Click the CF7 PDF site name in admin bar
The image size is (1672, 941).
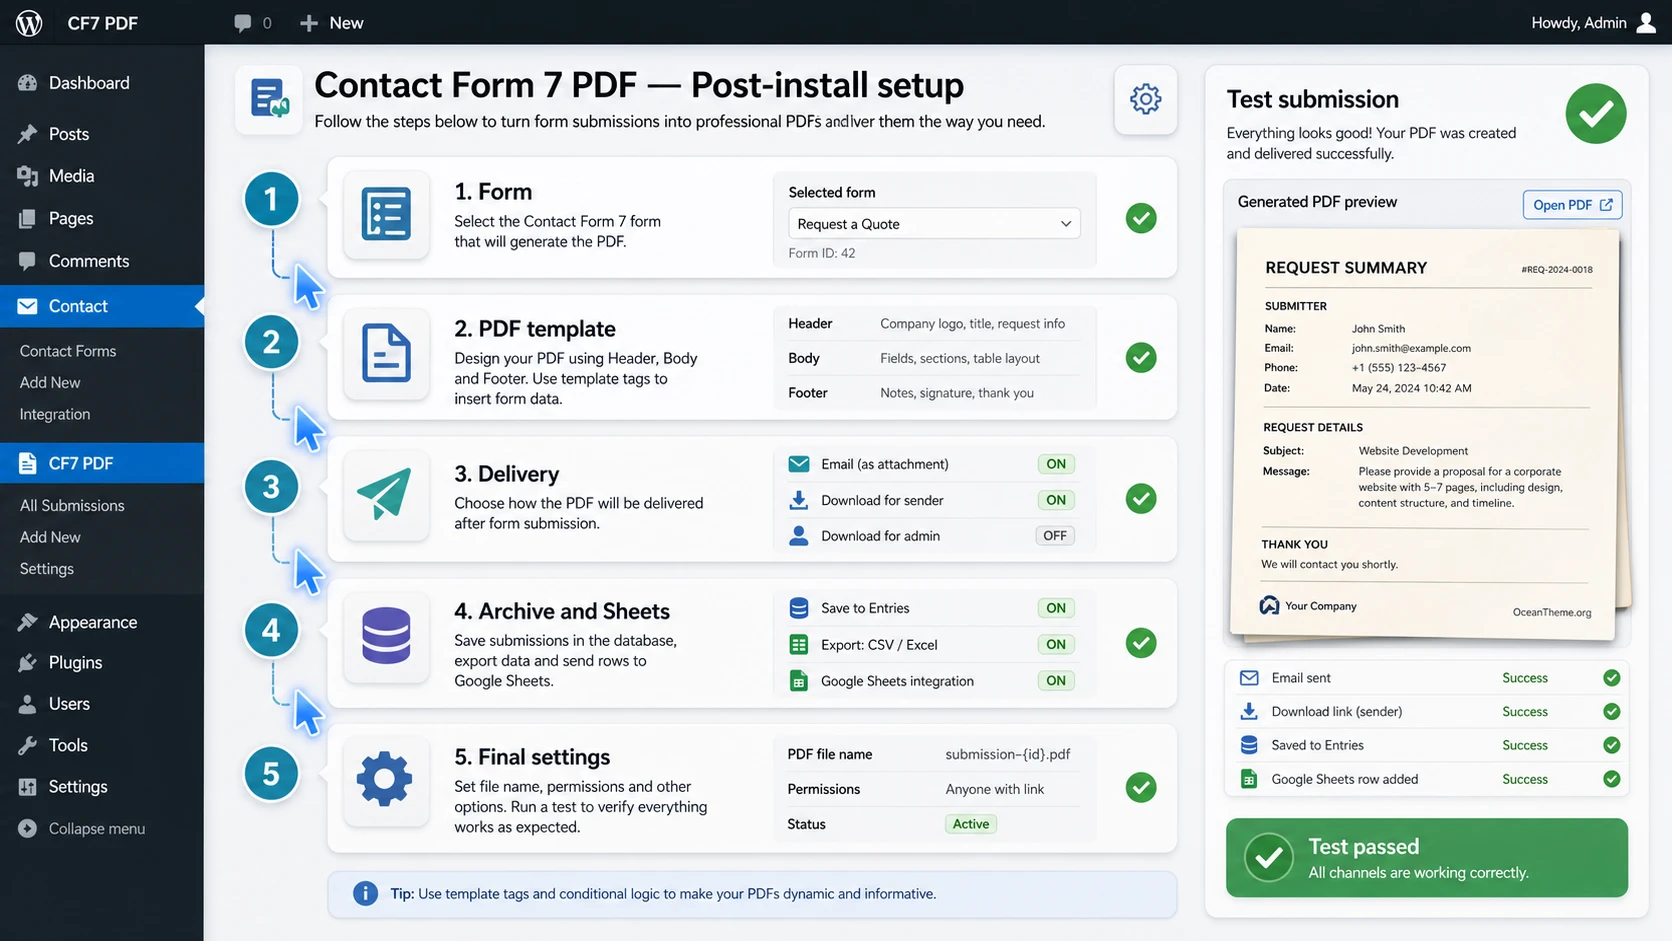coord(102,23)
